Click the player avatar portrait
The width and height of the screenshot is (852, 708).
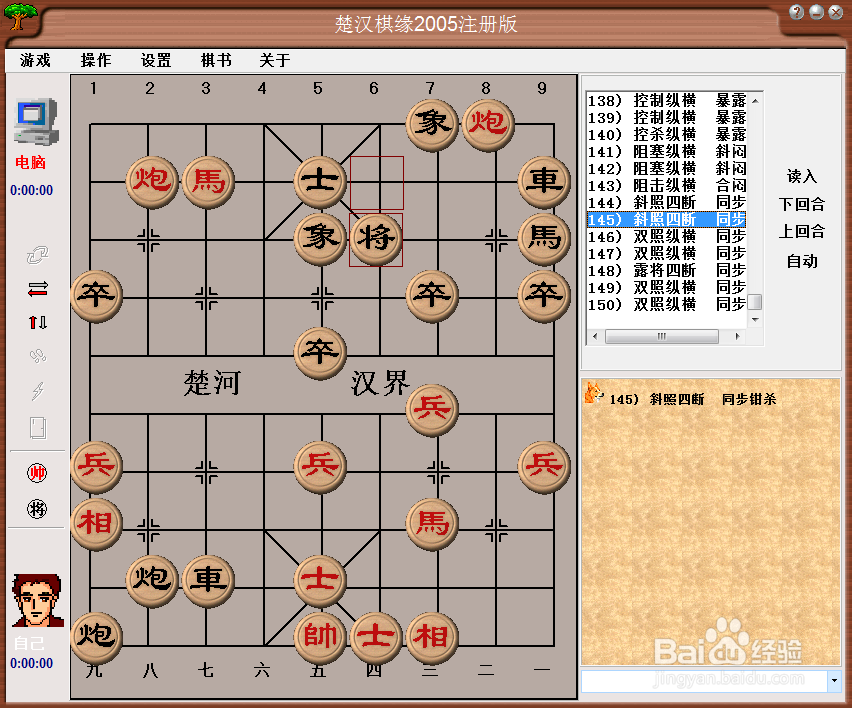[x=37, y=600]
